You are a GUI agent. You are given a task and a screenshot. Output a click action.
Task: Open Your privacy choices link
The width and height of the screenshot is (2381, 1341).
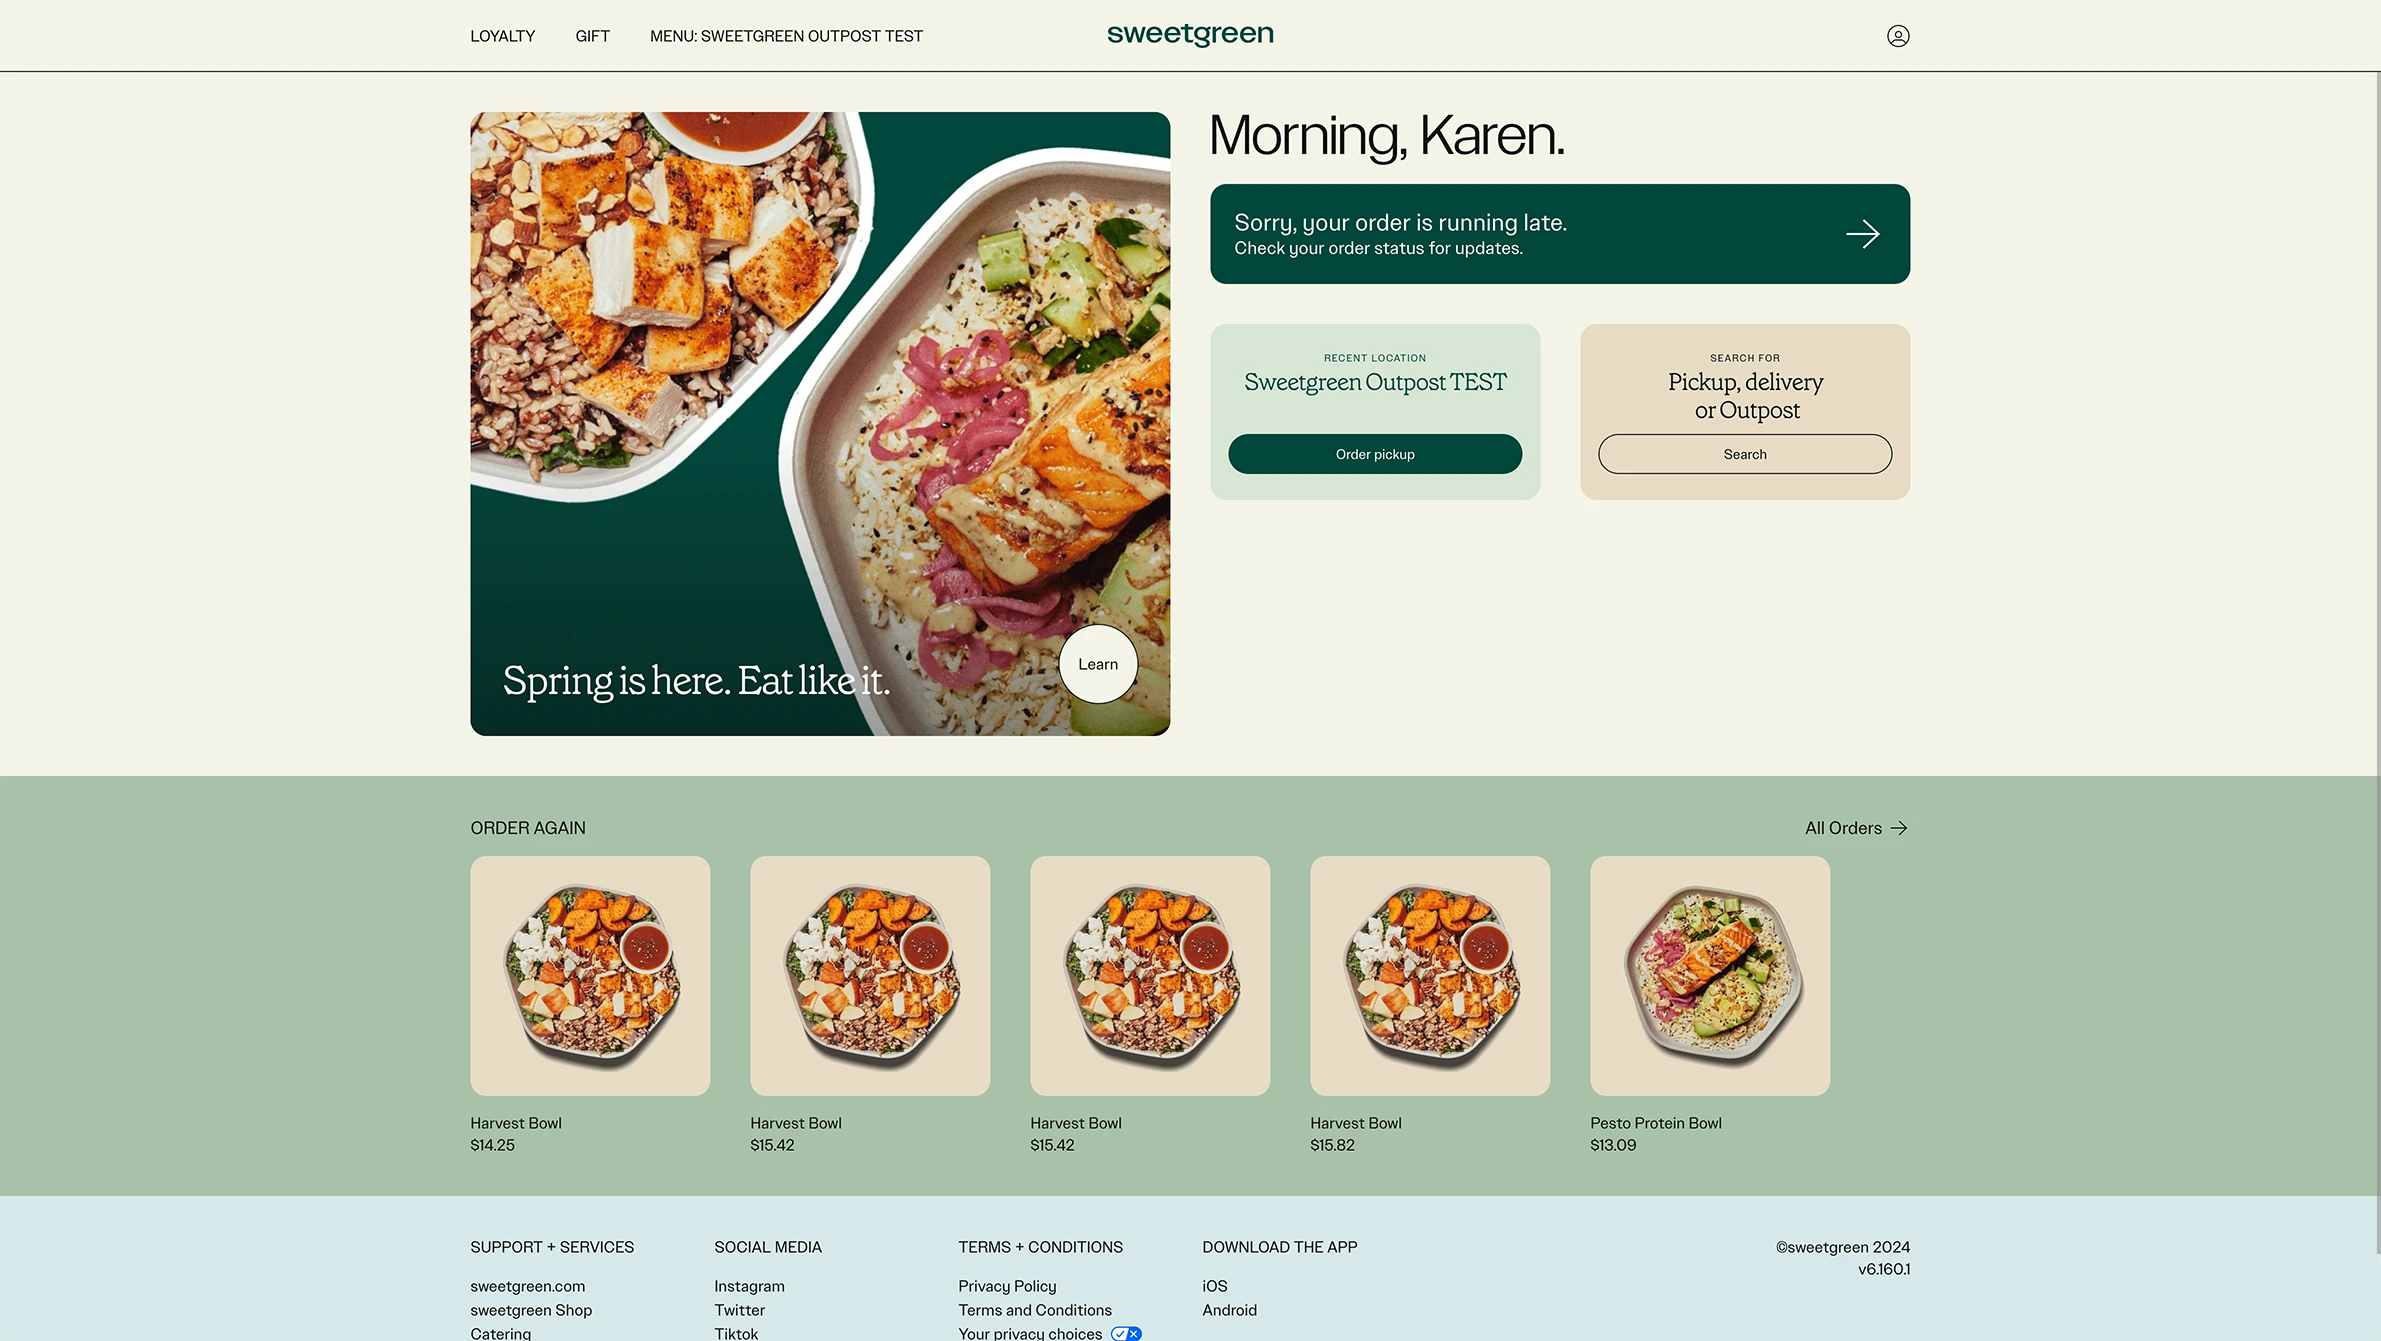click(x=1030, y=1333)
